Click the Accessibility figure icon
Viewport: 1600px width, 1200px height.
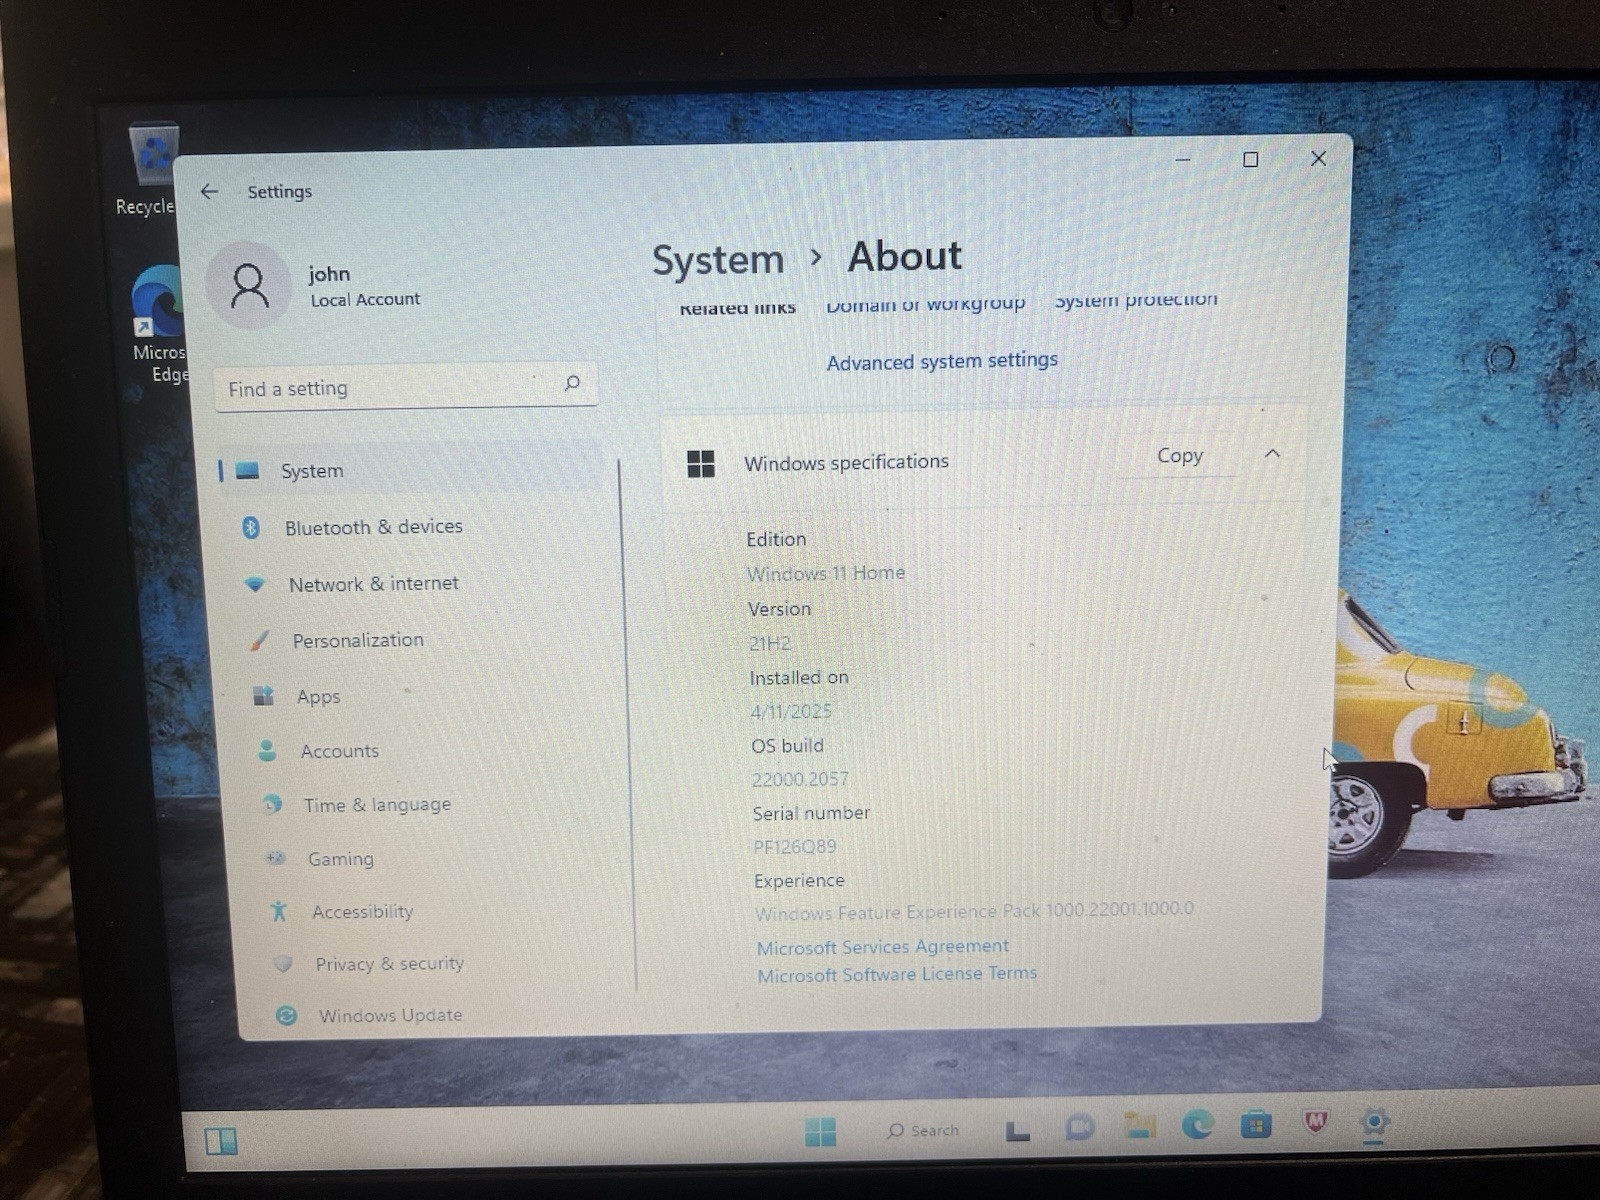pos(279,911)
